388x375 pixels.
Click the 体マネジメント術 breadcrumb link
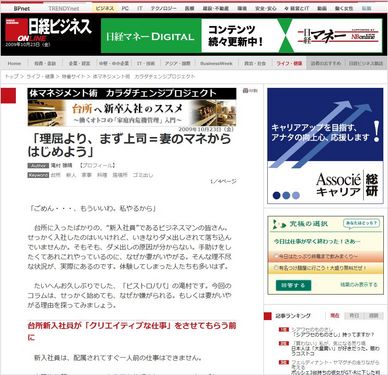pos(144,76)
